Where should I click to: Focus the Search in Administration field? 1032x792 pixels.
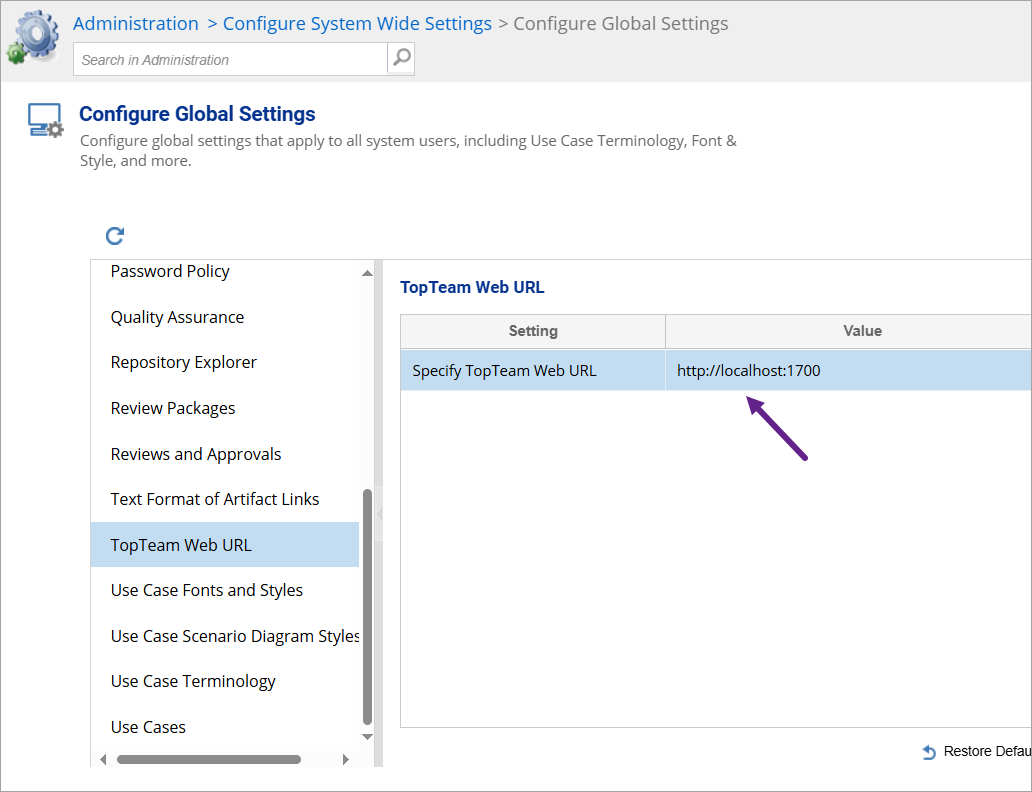(x=230, y=59)
